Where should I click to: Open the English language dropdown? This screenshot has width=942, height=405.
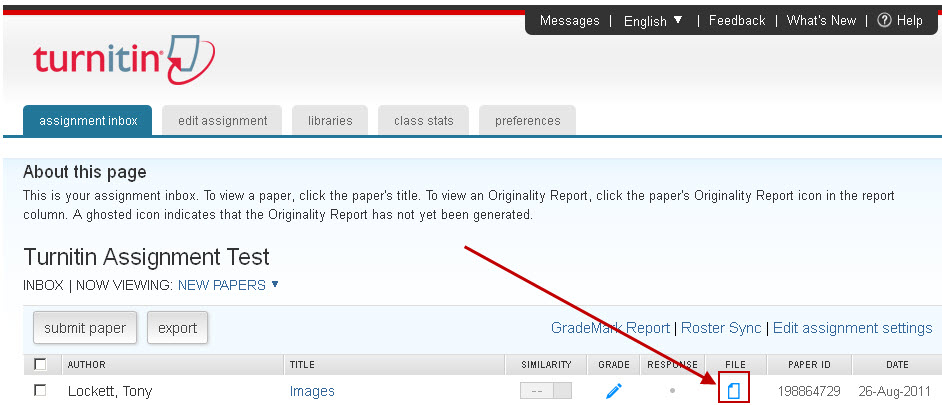[654, 21]
